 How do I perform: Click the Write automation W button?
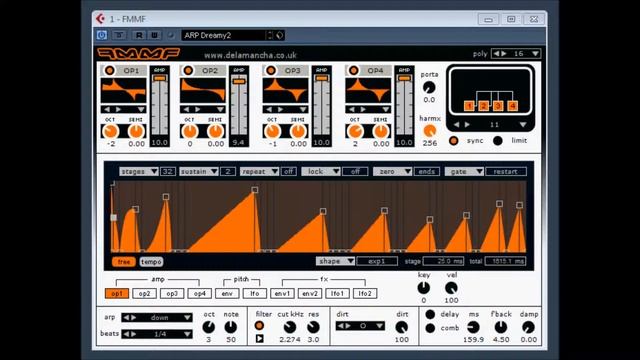[x=154, y=35]
